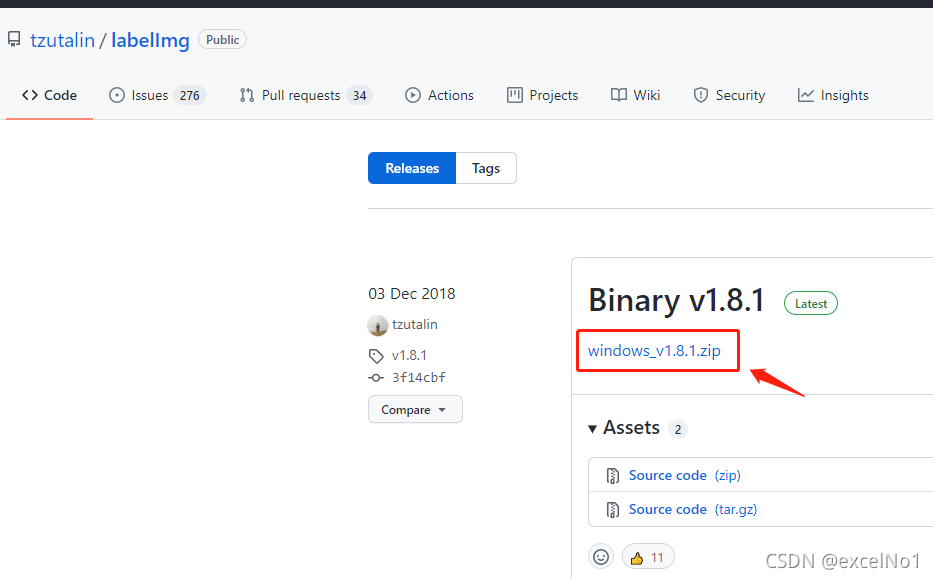Open commit 3f14cbf

[419, 377]
